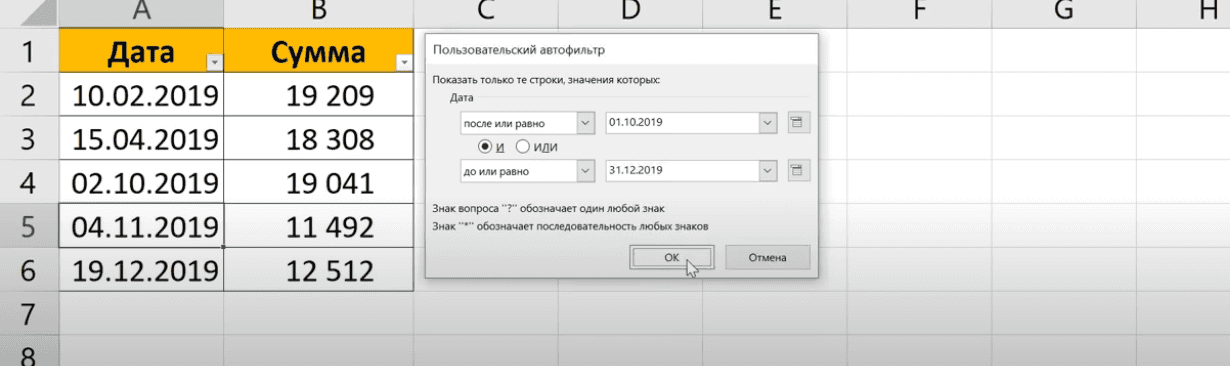Click the 01.10.2019 value input field
This screenshot has width=1230, height=366.
coord(682,123)
